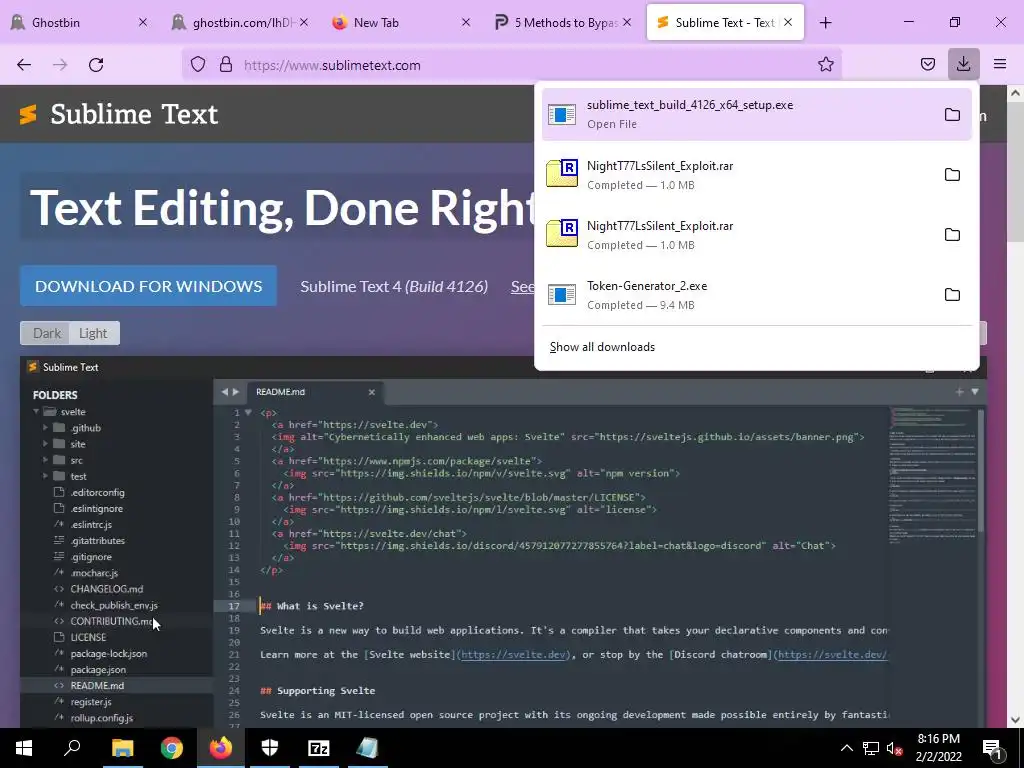Toggle the Firefox downloads panel button
This screenshot has height=768, width=1024.
[963, 65]
